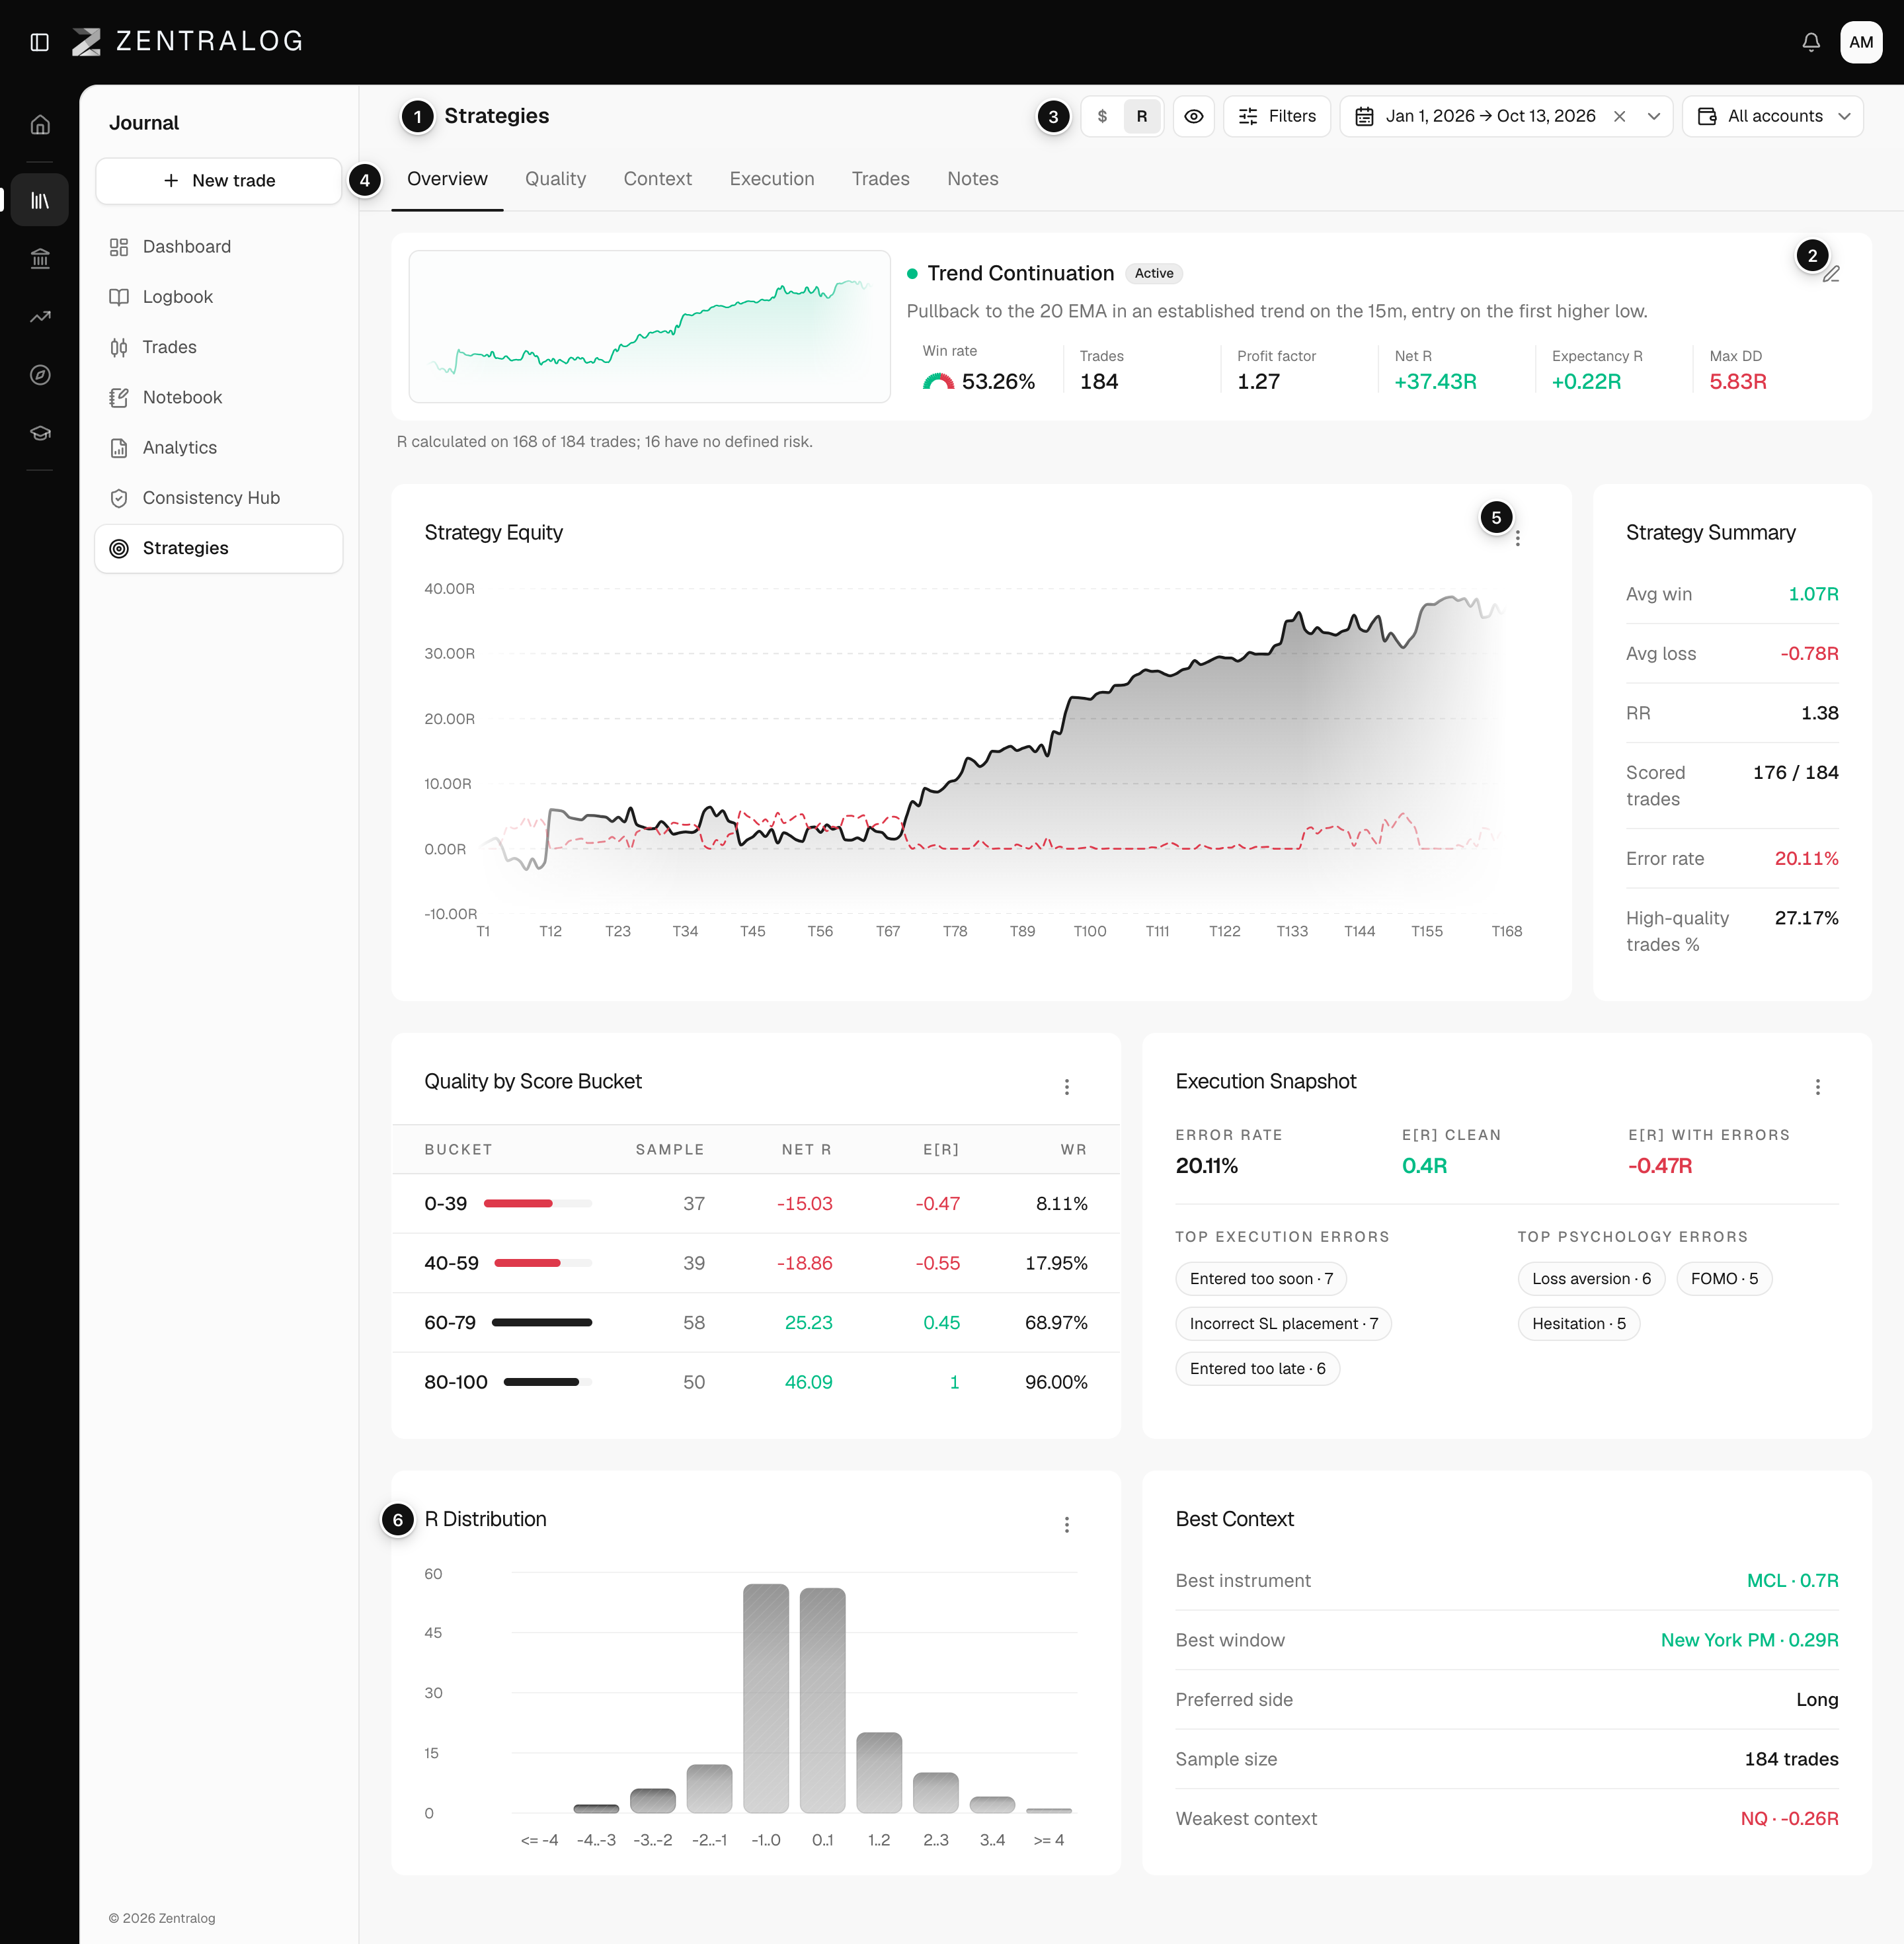
Task: Toggle the sidebar panel icon
Action: tap(40, 42)
